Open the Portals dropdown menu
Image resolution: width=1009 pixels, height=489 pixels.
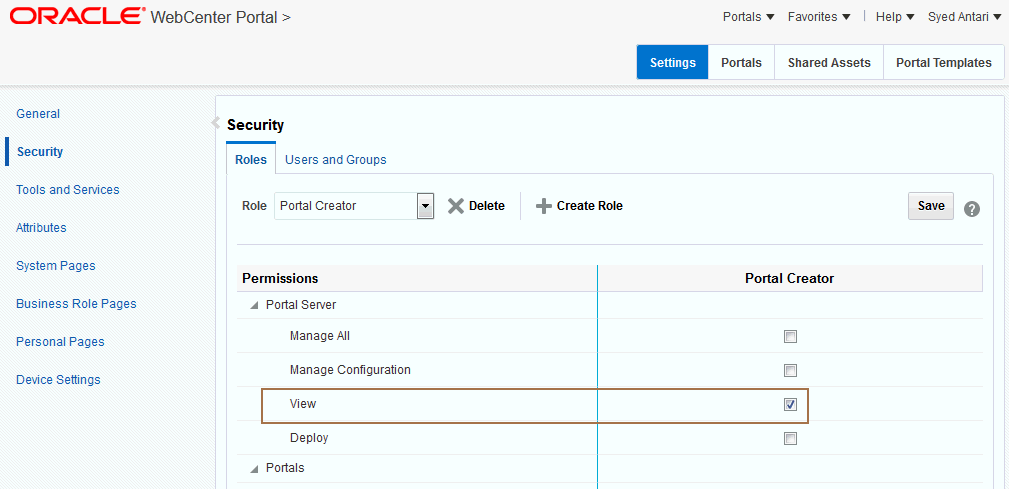[x=748, y=17]
